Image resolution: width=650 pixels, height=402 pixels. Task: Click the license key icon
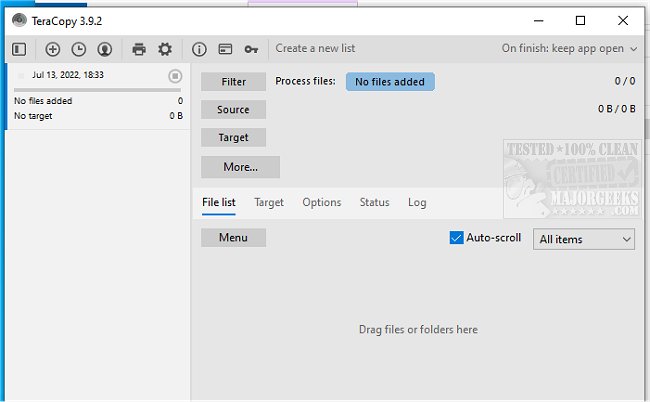[x=251, y=49]
